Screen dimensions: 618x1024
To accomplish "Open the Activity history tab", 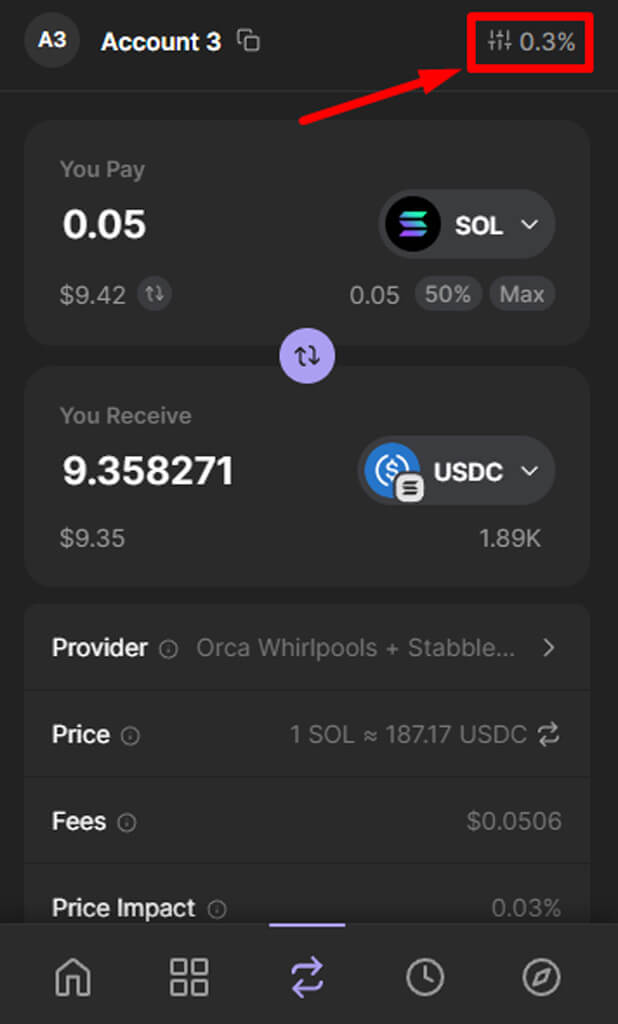I will (425, 976).
